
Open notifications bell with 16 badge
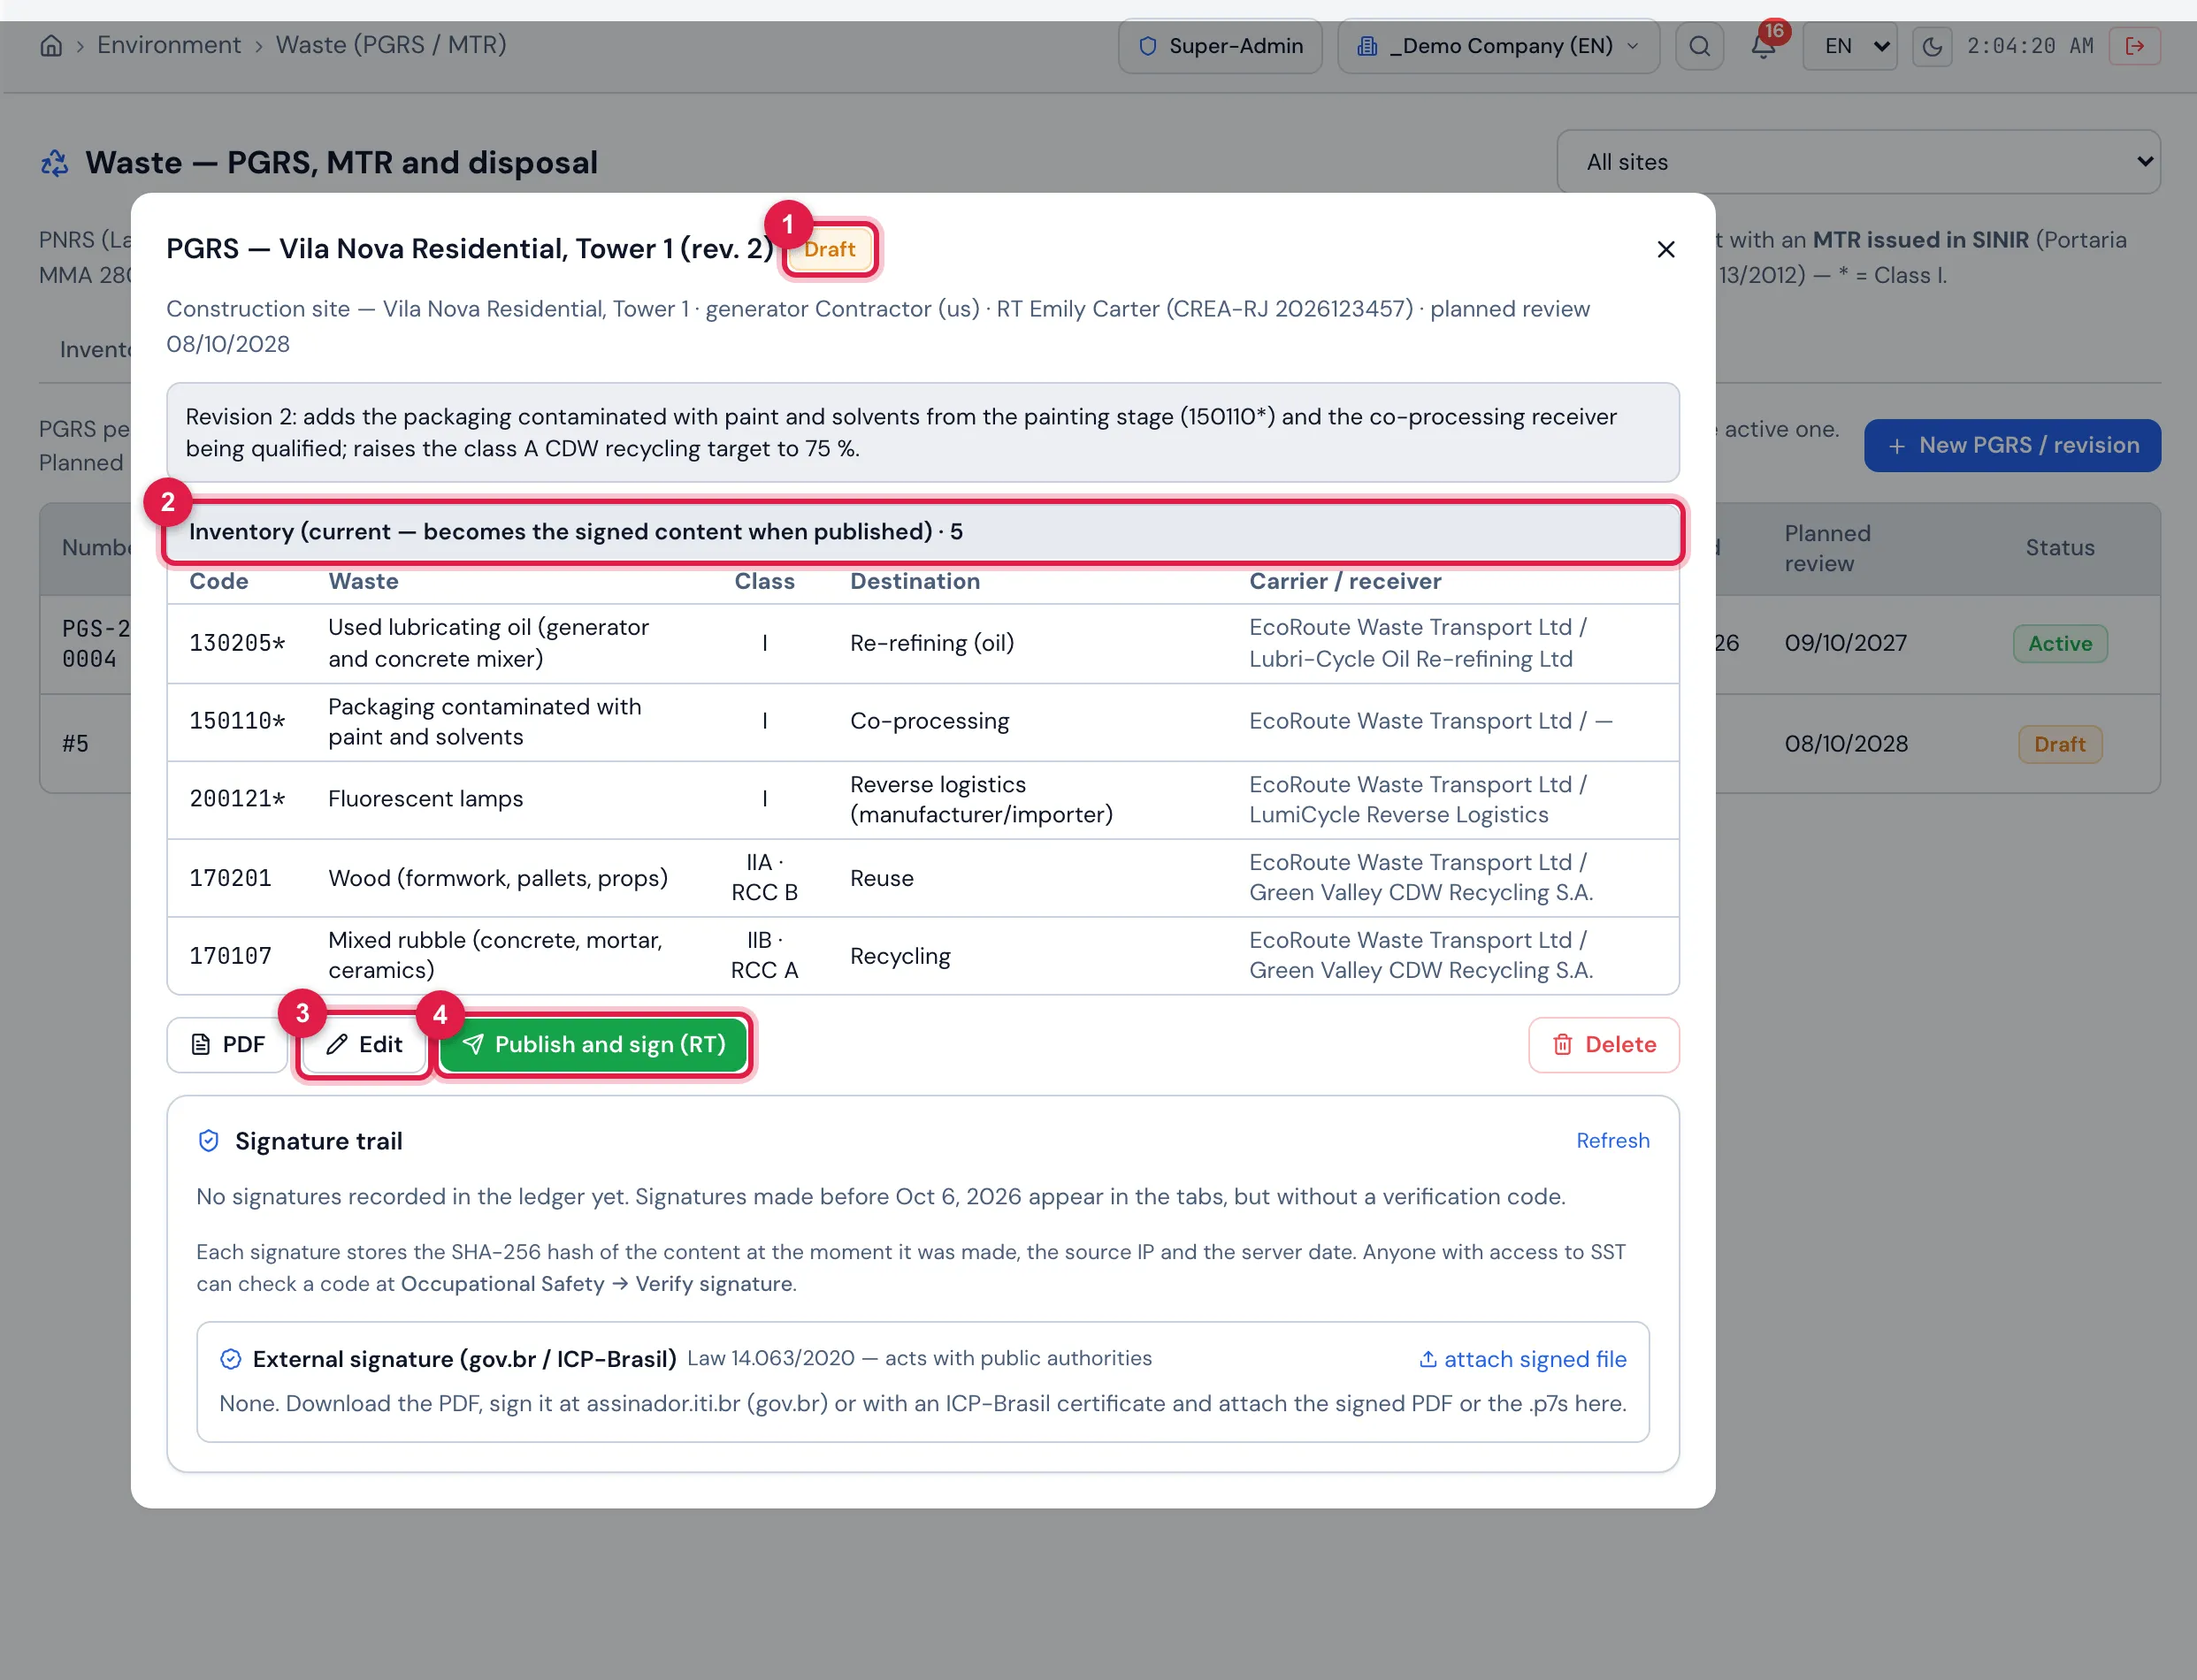click(1763, 46)
